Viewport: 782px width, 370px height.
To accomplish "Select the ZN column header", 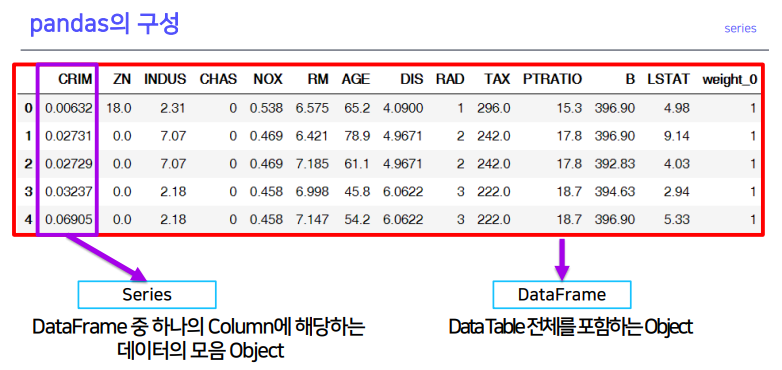I will (122, 79).
